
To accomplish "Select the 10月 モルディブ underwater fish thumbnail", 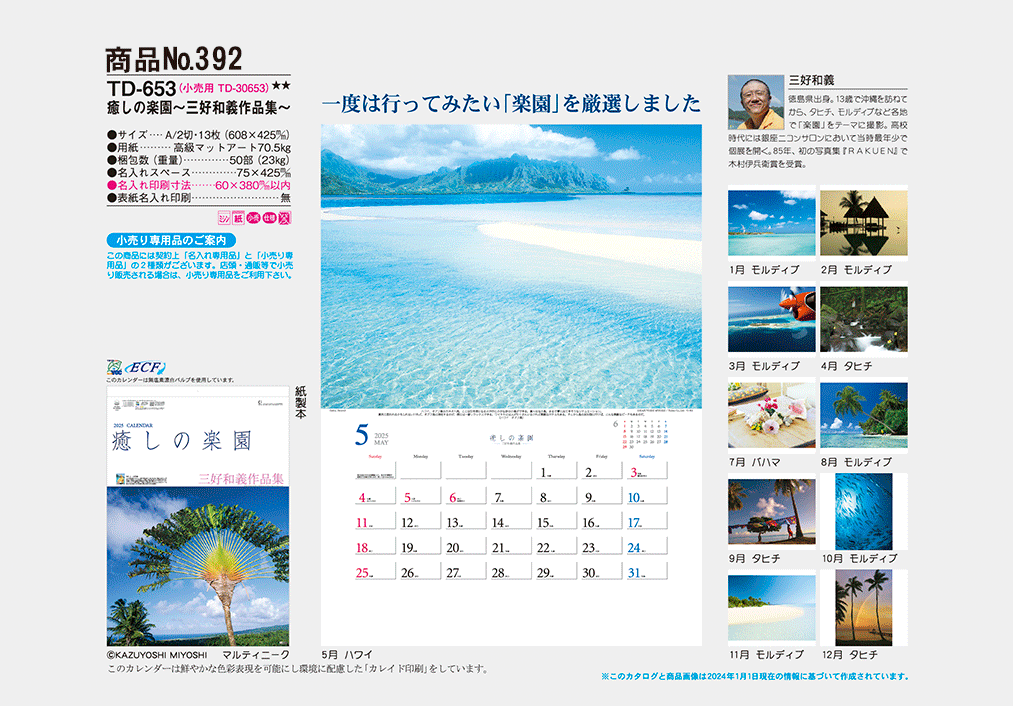I will click(863, 512).
